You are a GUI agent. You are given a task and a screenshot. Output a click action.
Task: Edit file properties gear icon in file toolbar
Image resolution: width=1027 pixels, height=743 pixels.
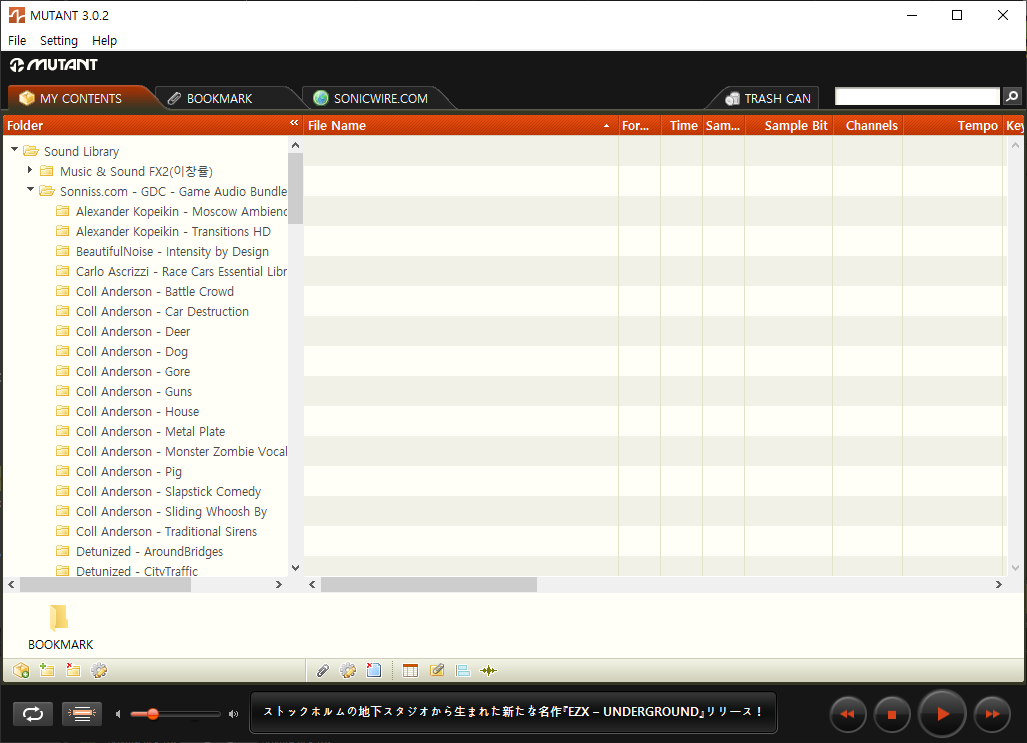(x=348, y=670)
